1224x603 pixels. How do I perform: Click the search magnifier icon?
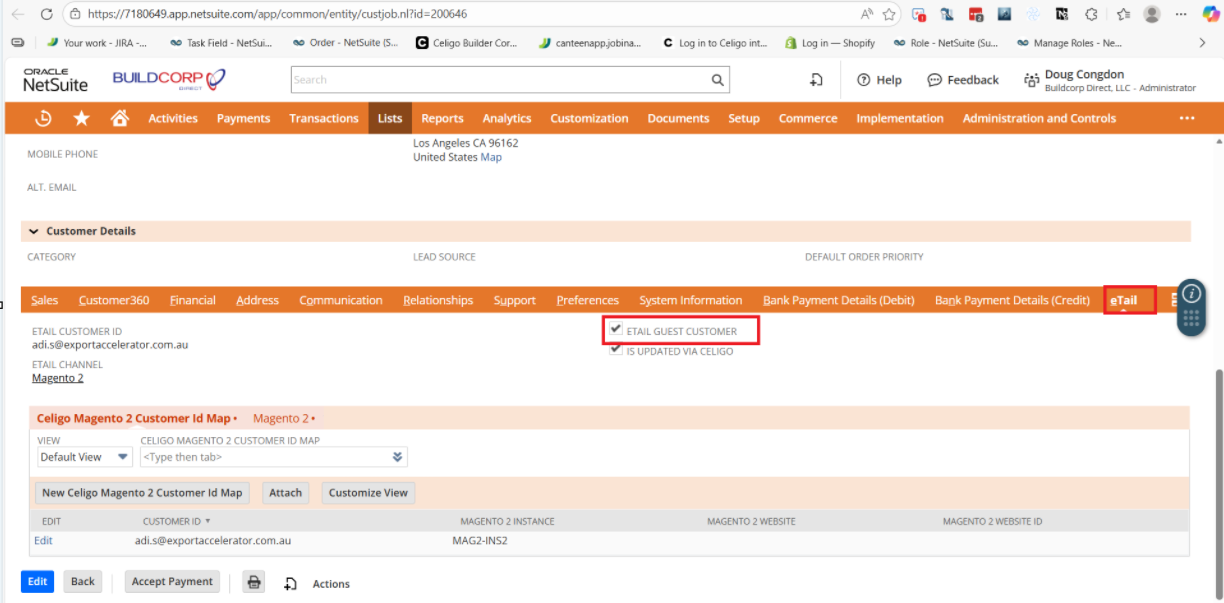pos(717,80)
